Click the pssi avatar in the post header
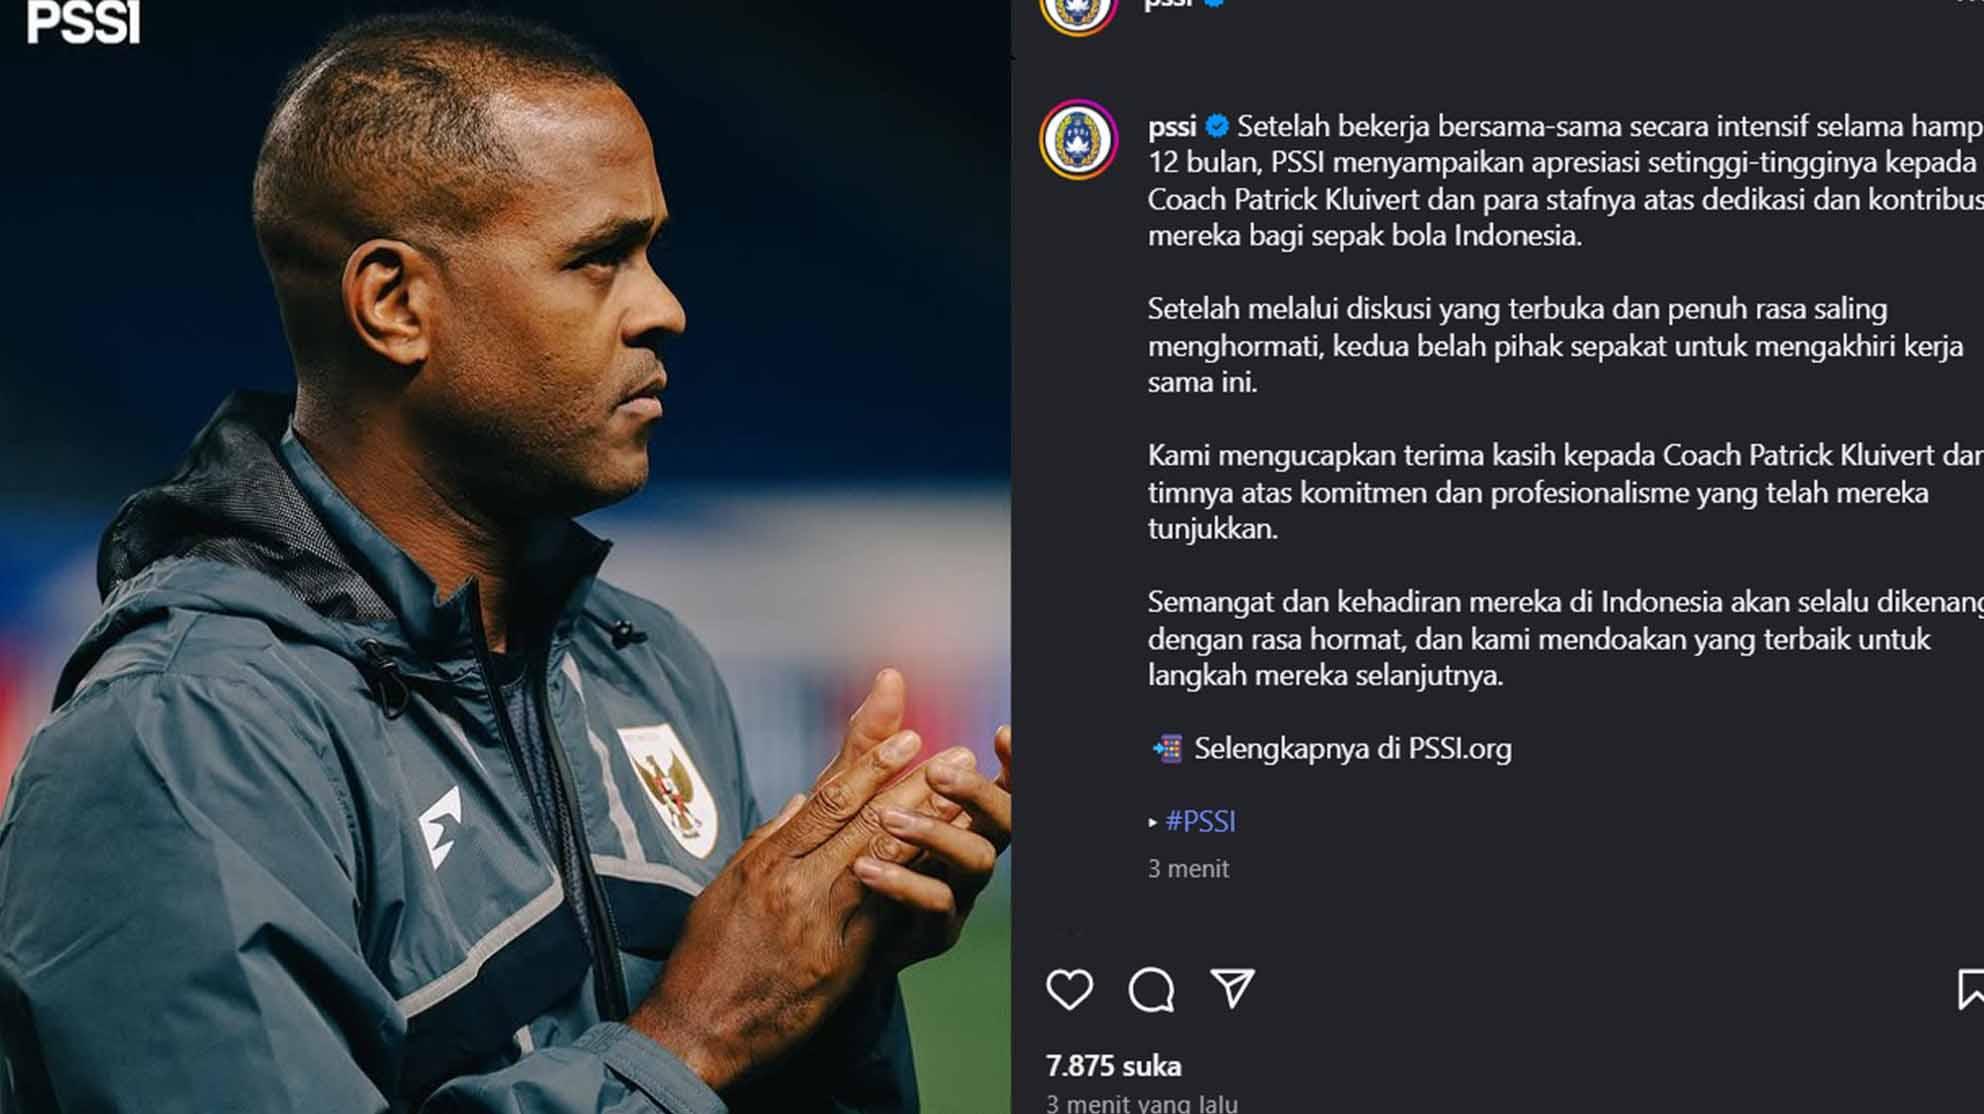 [1078, 12]
